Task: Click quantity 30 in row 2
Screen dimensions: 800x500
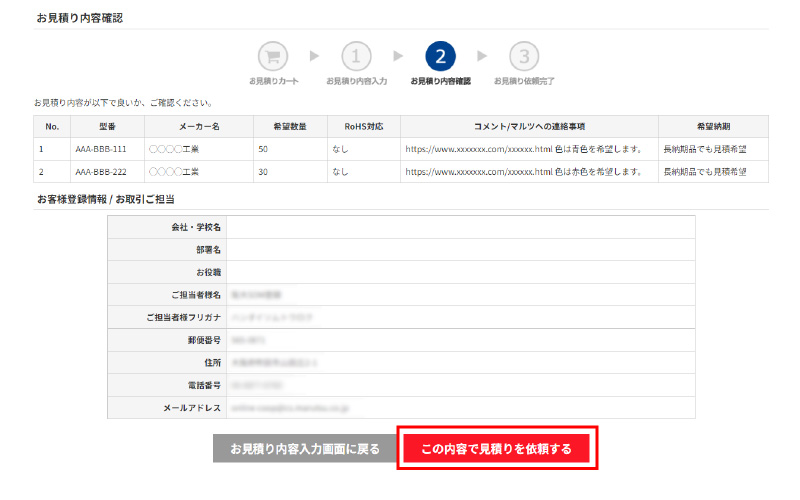Action: point(263,172)
